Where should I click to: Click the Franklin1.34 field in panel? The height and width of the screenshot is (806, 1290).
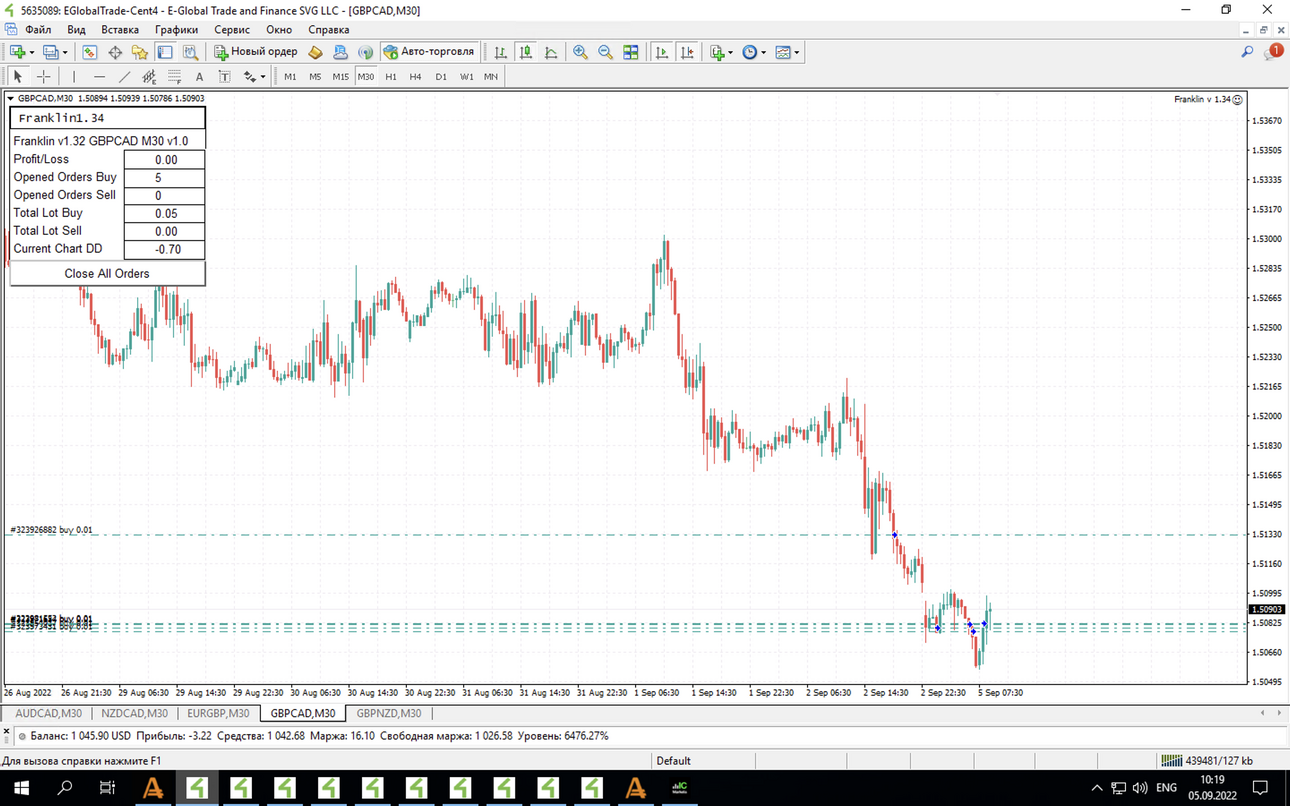click(107, 118)
